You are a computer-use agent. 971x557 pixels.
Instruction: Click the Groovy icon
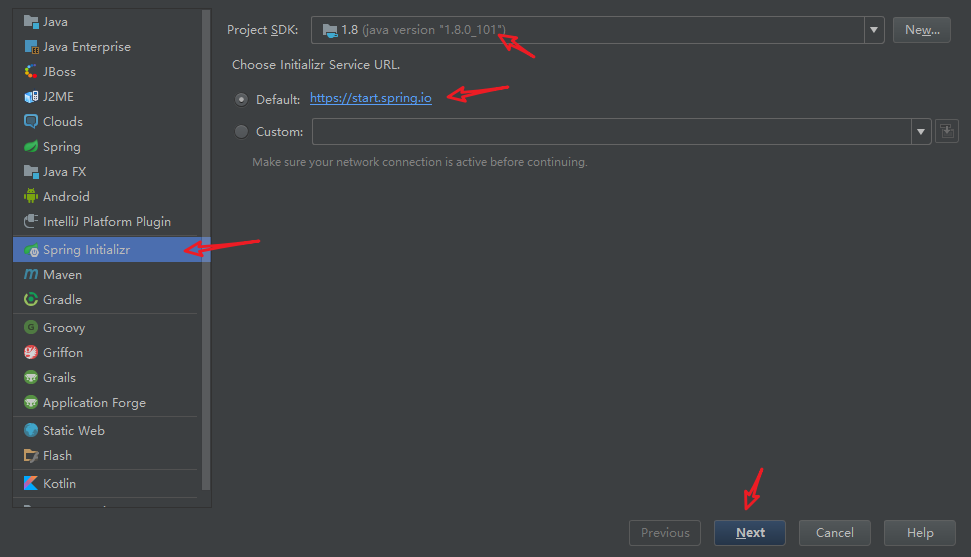coord(31,327)
